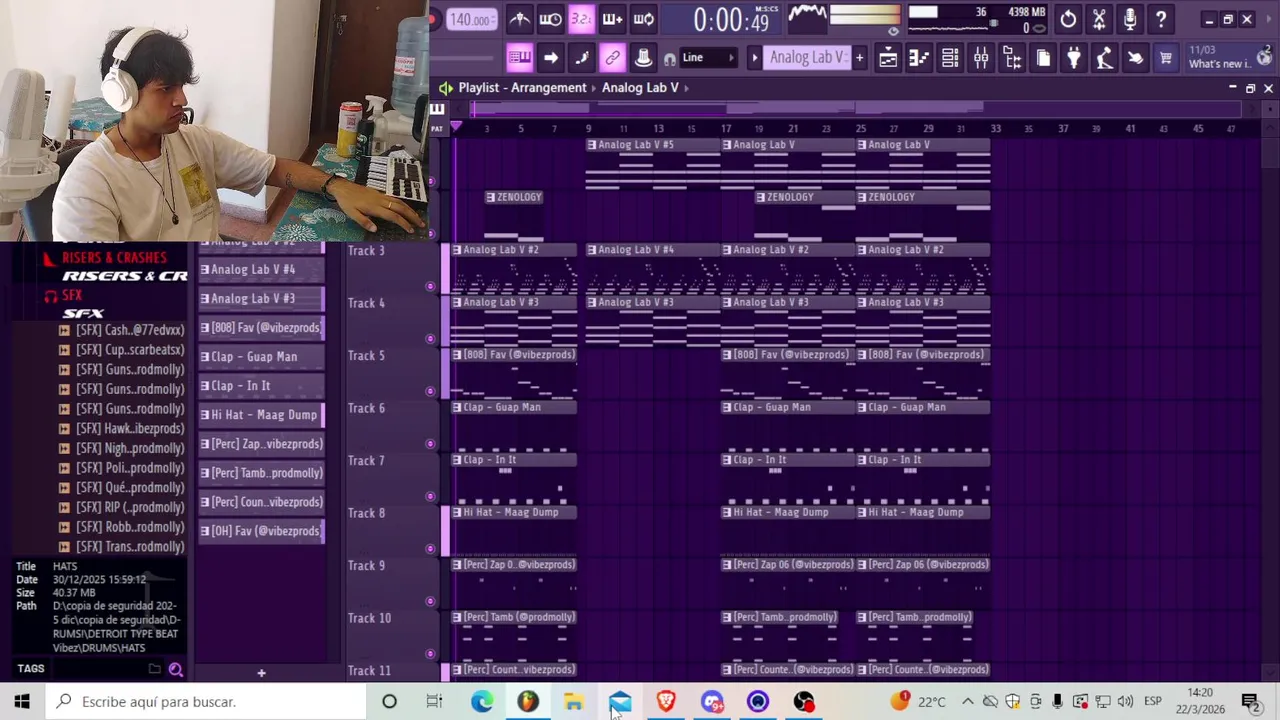Add pattern via plus below picker

(x=261, y=673)
